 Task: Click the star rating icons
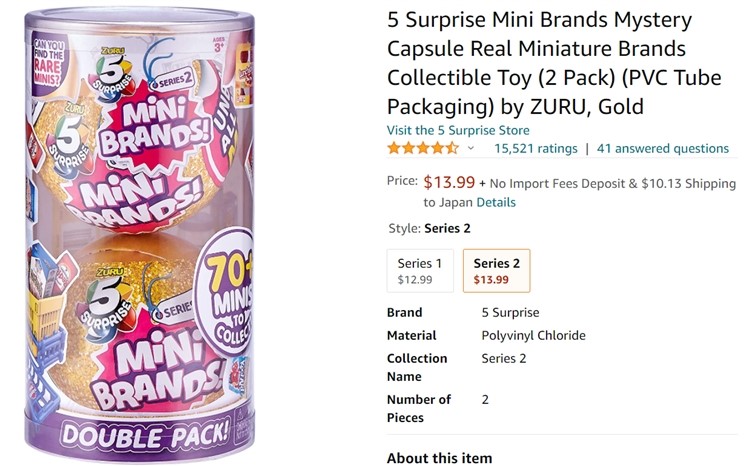tap(423, 148)
